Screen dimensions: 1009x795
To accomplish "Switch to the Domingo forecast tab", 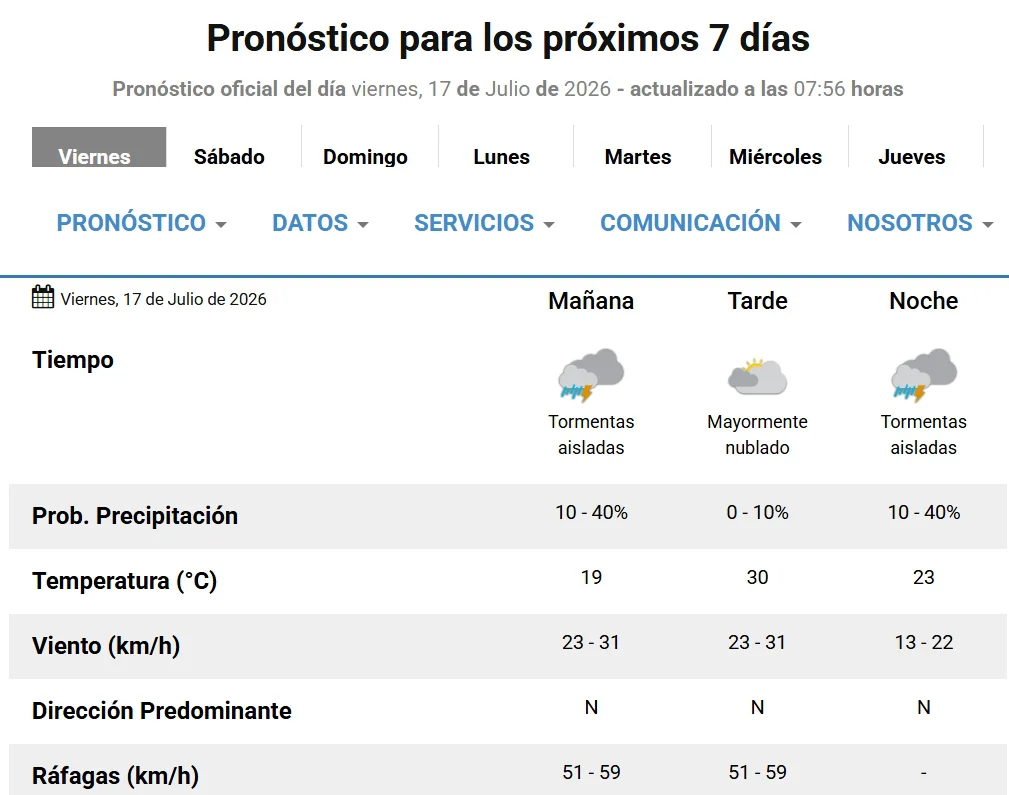I will coord(365,156).
